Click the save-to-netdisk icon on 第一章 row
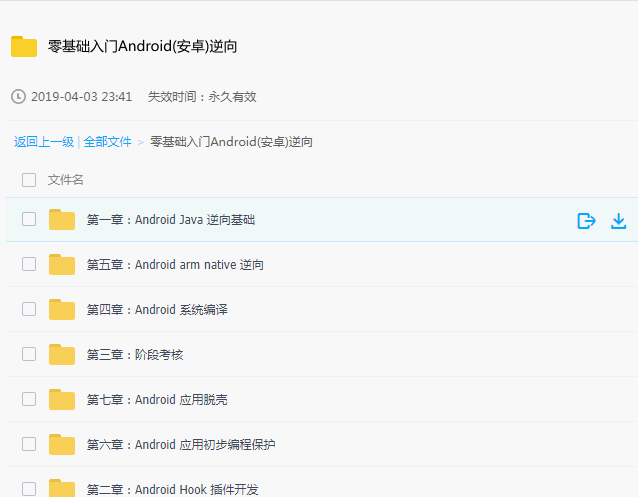Screen dimensions: 638x497 pyautogui.click(x=586, y=221)
